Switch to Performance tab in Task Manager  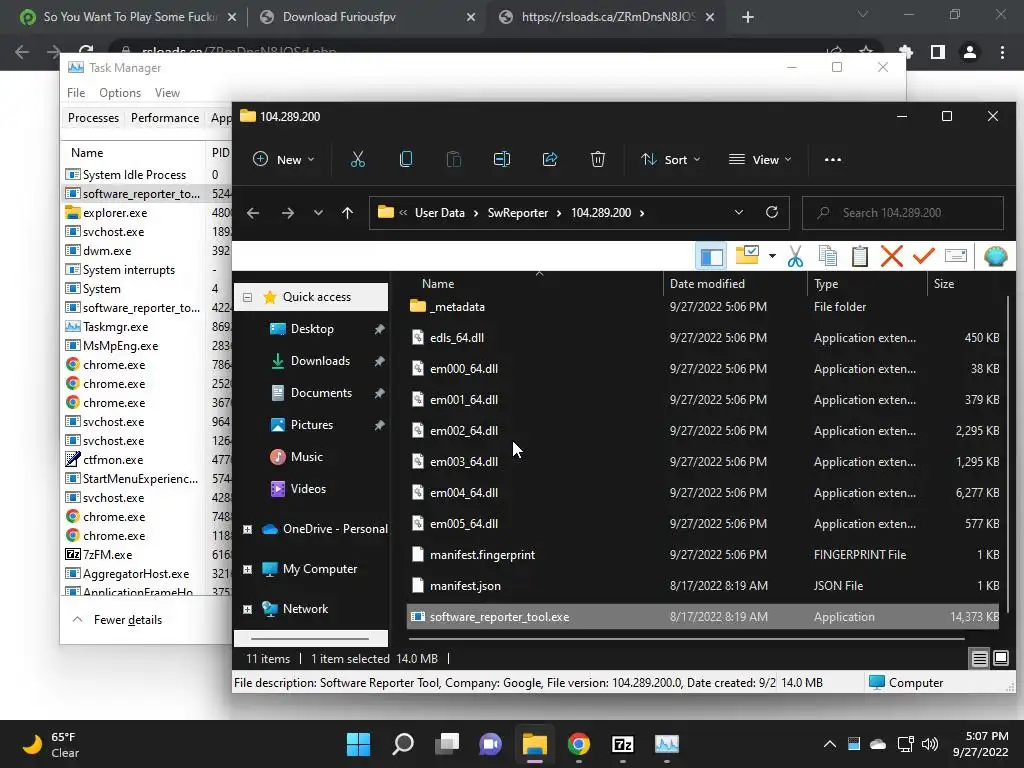point(165,118)
